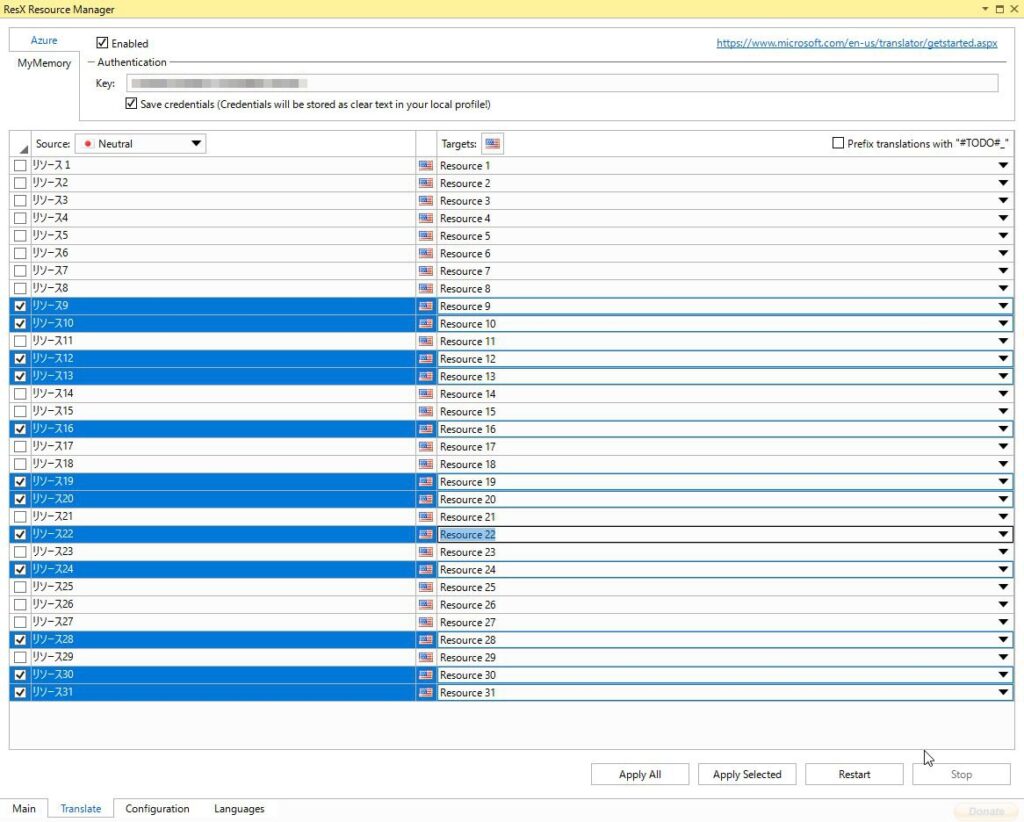
Task: Open the Configuration tab
Action: (x=157, y=808)
